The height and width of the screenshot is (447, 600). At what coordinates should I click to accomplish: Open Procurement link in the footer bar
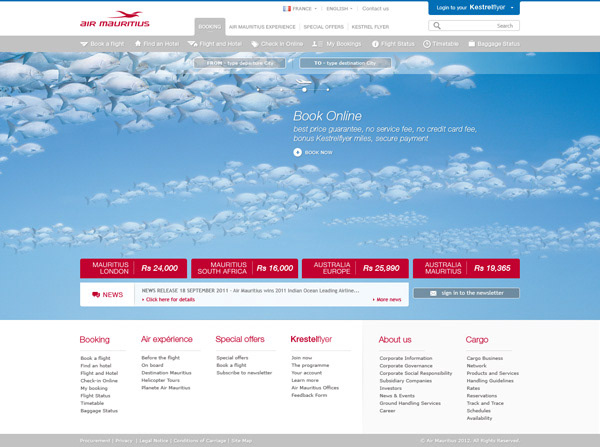click(x=95, y=441)
